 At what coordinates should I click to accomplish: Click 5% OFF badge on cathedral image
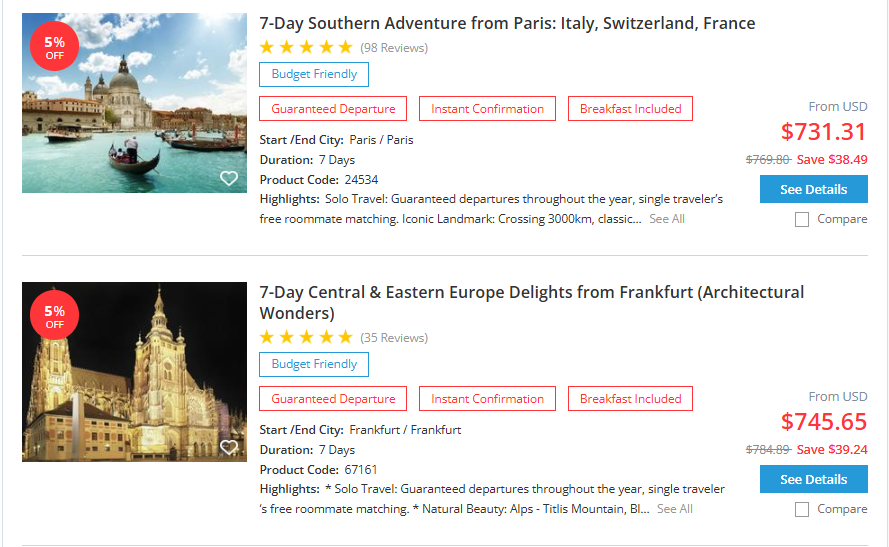(x=54, y=316)
